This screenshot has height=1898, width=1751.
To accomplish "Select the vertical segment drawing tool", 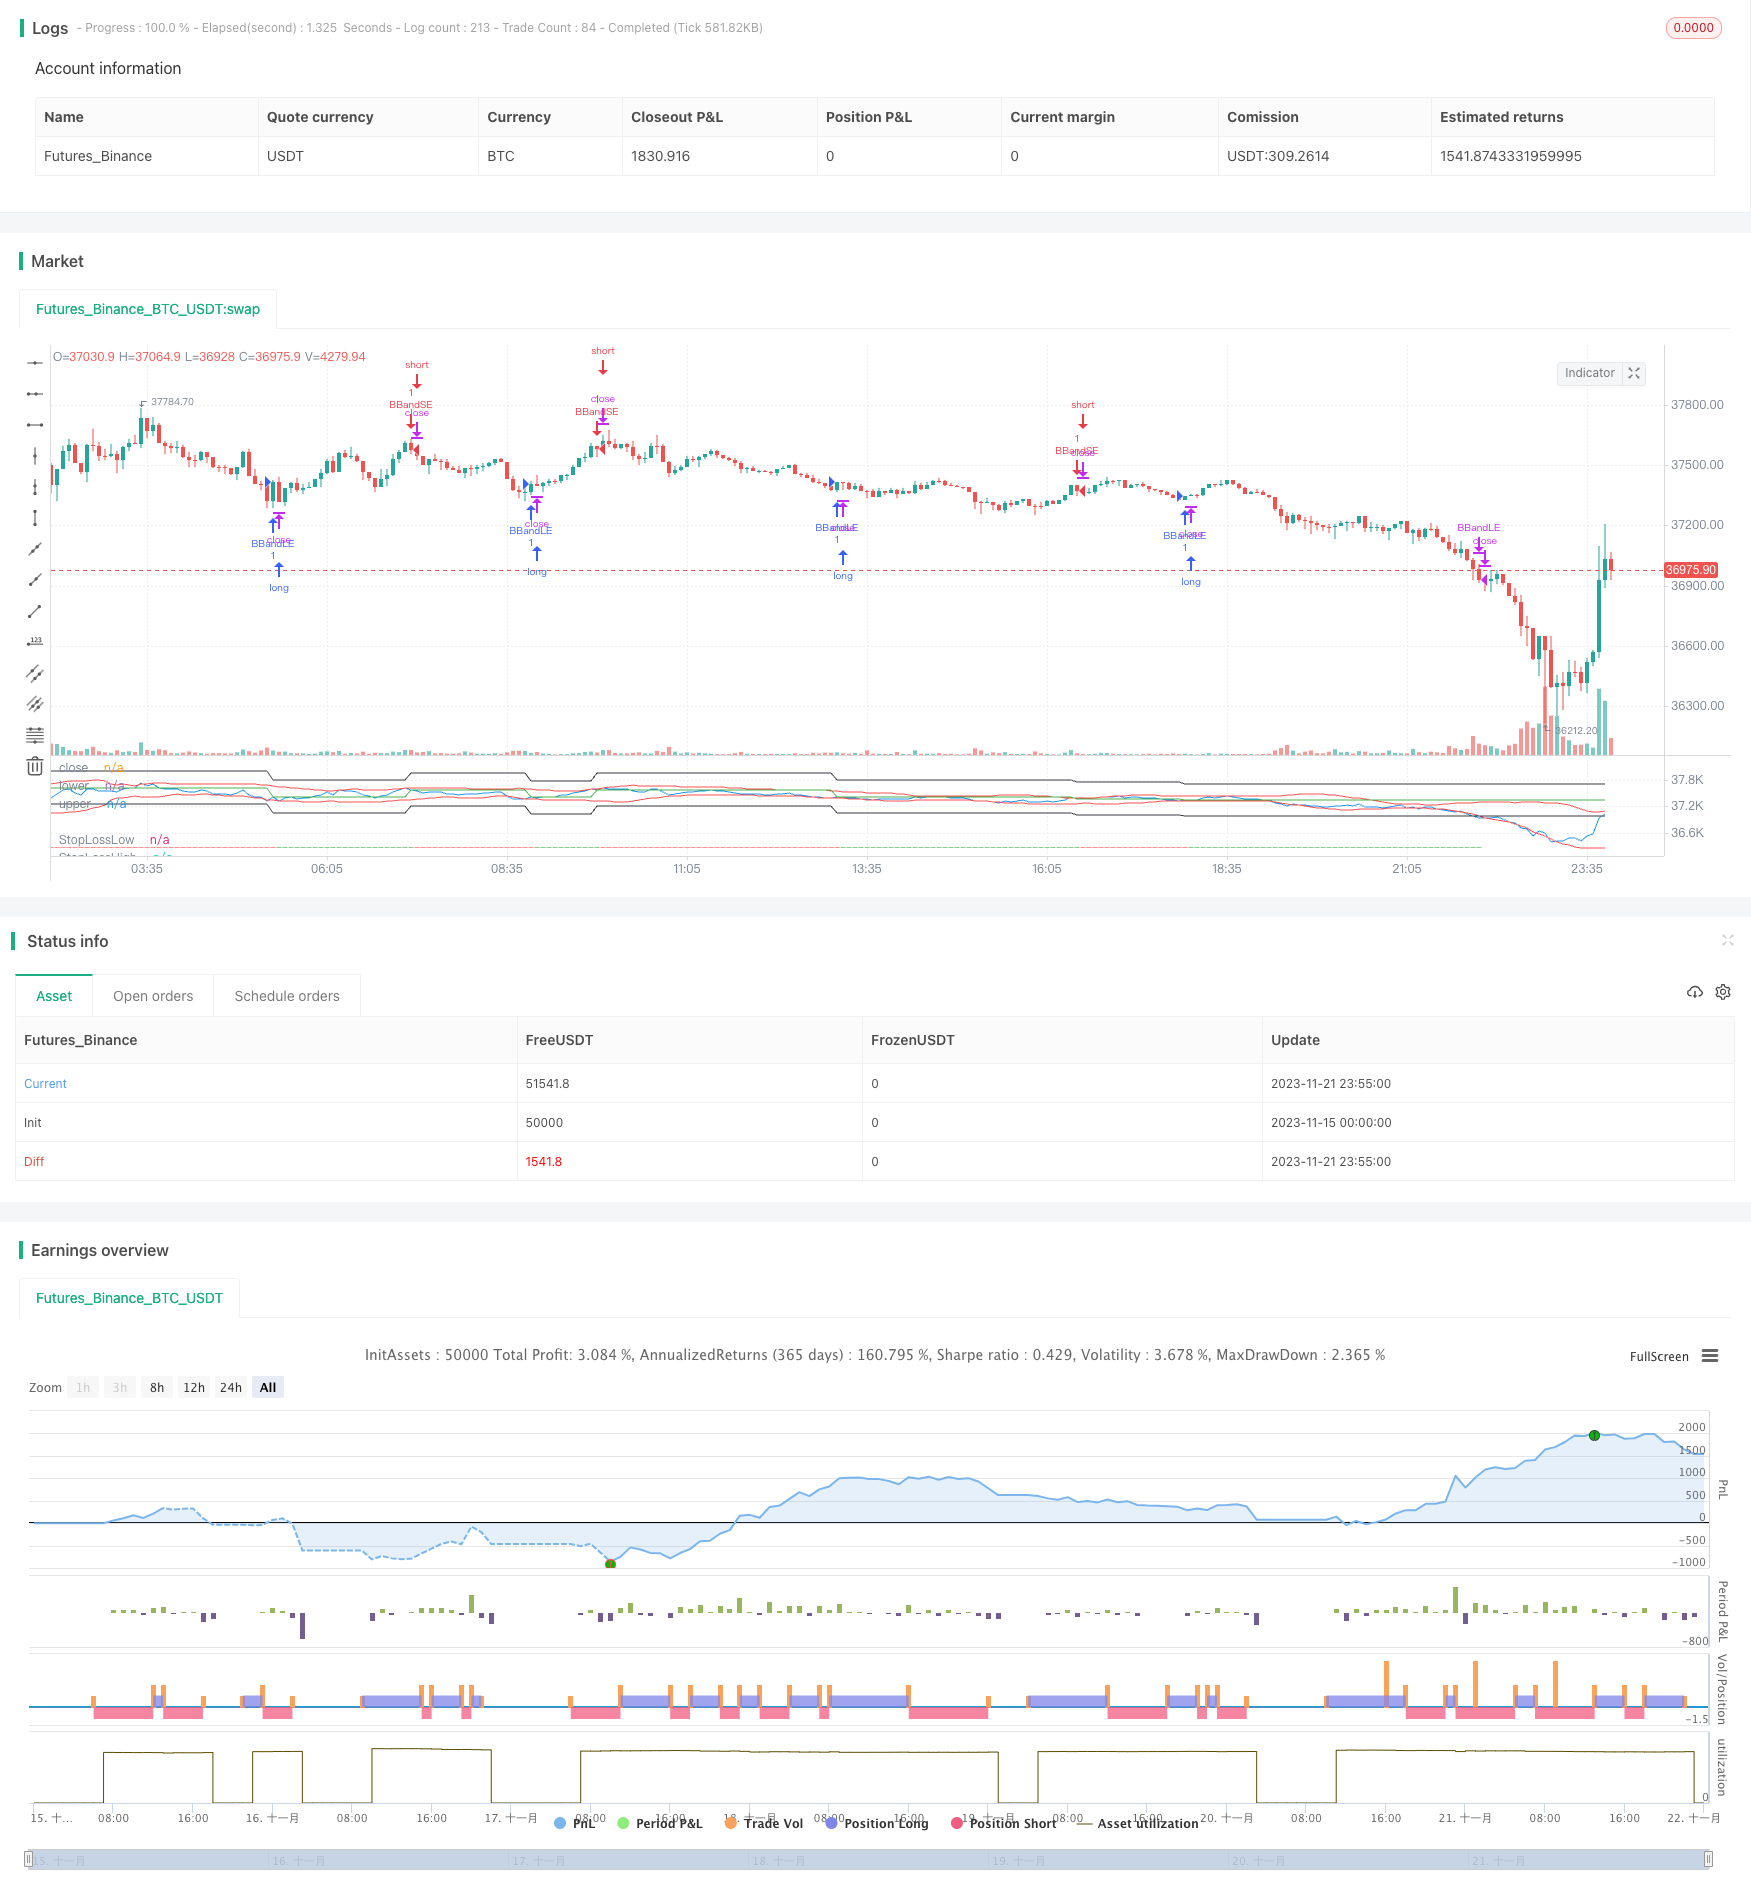I will (35, 518).
